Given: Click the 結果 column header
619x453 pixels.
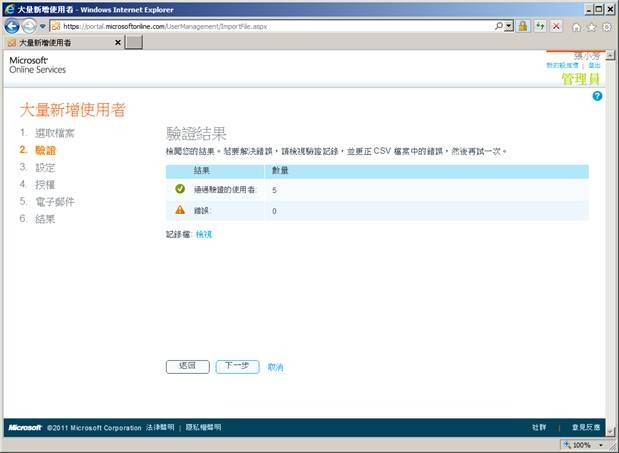Looking at the screenshot, I should tap(202, 170).
